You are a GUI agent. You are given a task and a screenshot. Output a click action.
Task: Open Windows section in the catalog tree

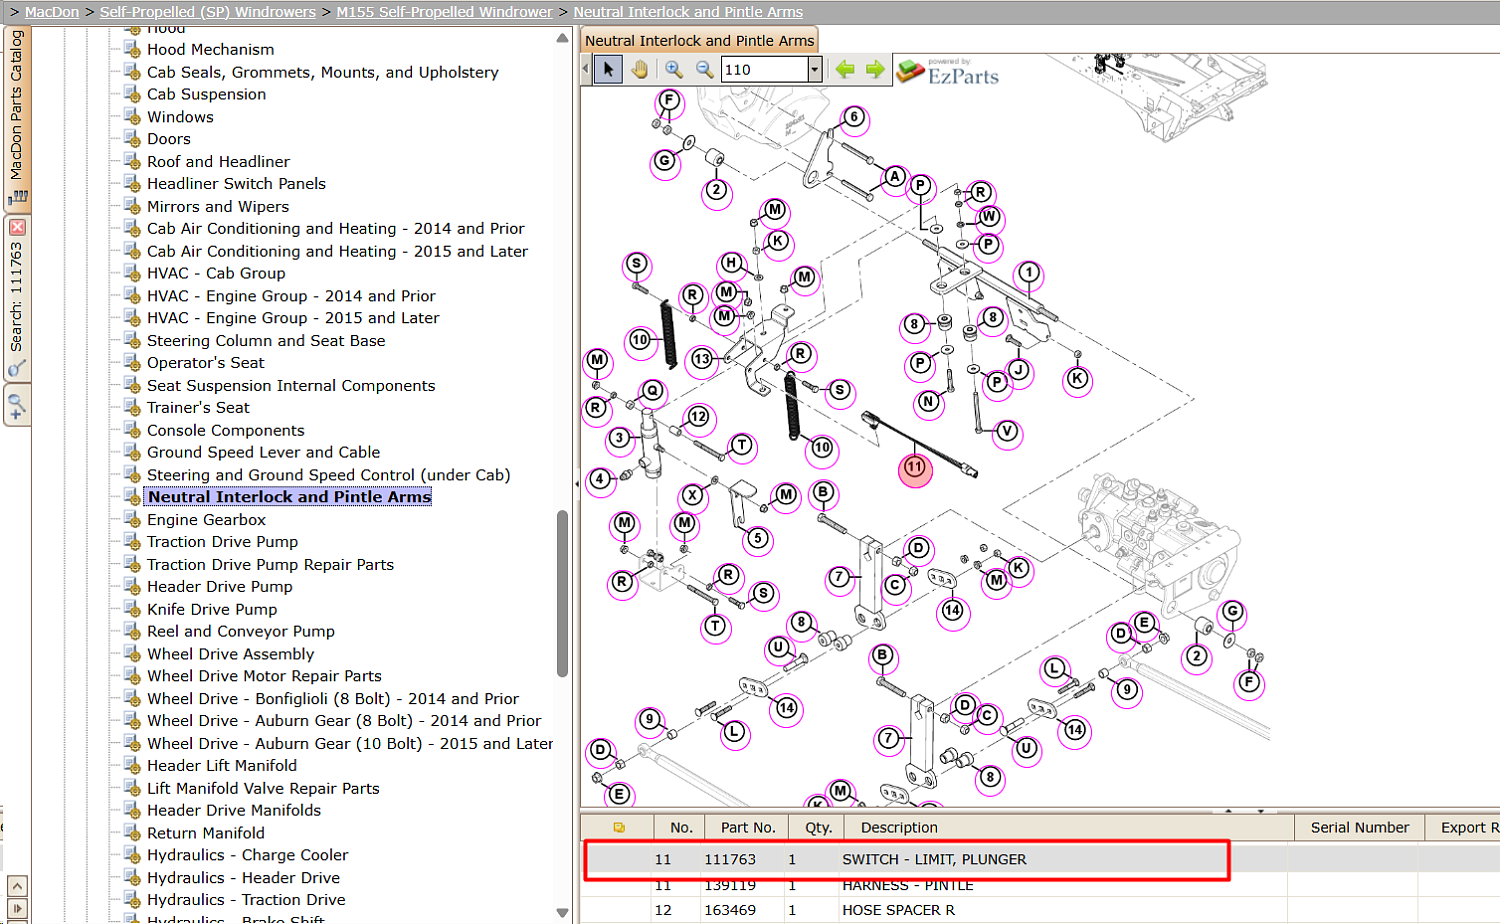coord(180,116)
